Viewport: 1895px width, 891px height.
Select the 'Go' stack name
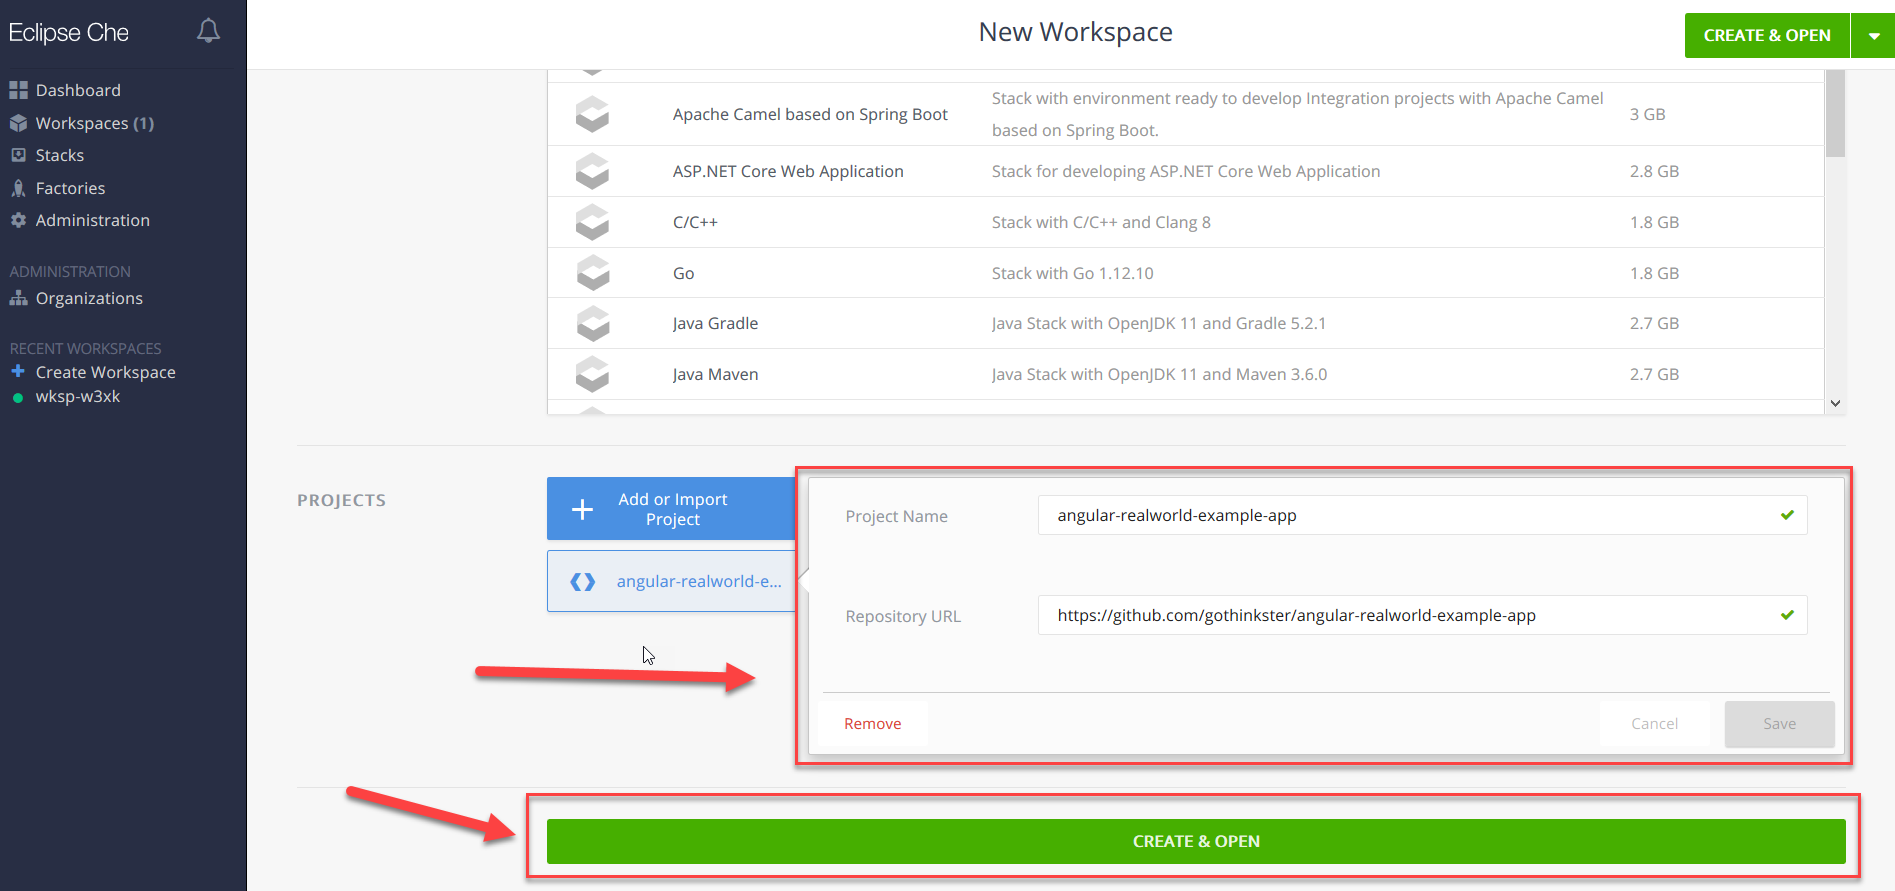pyautogui.click(x=683, y=273)
